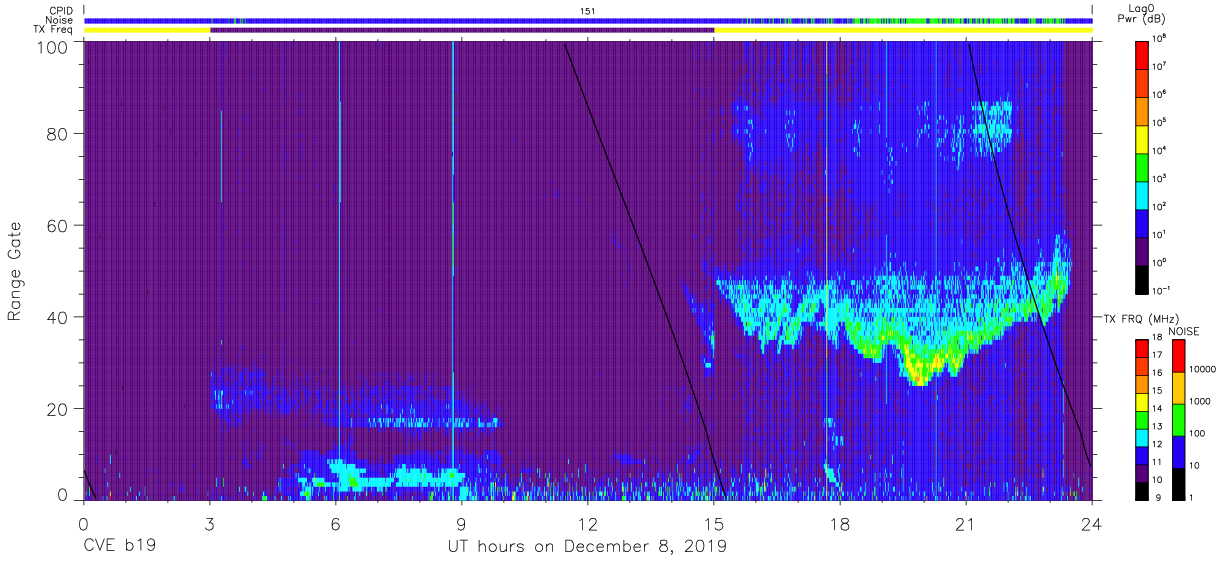Click the 'CVE b19' radar label
Screen dimensions: 1228x567
point(119,547)
